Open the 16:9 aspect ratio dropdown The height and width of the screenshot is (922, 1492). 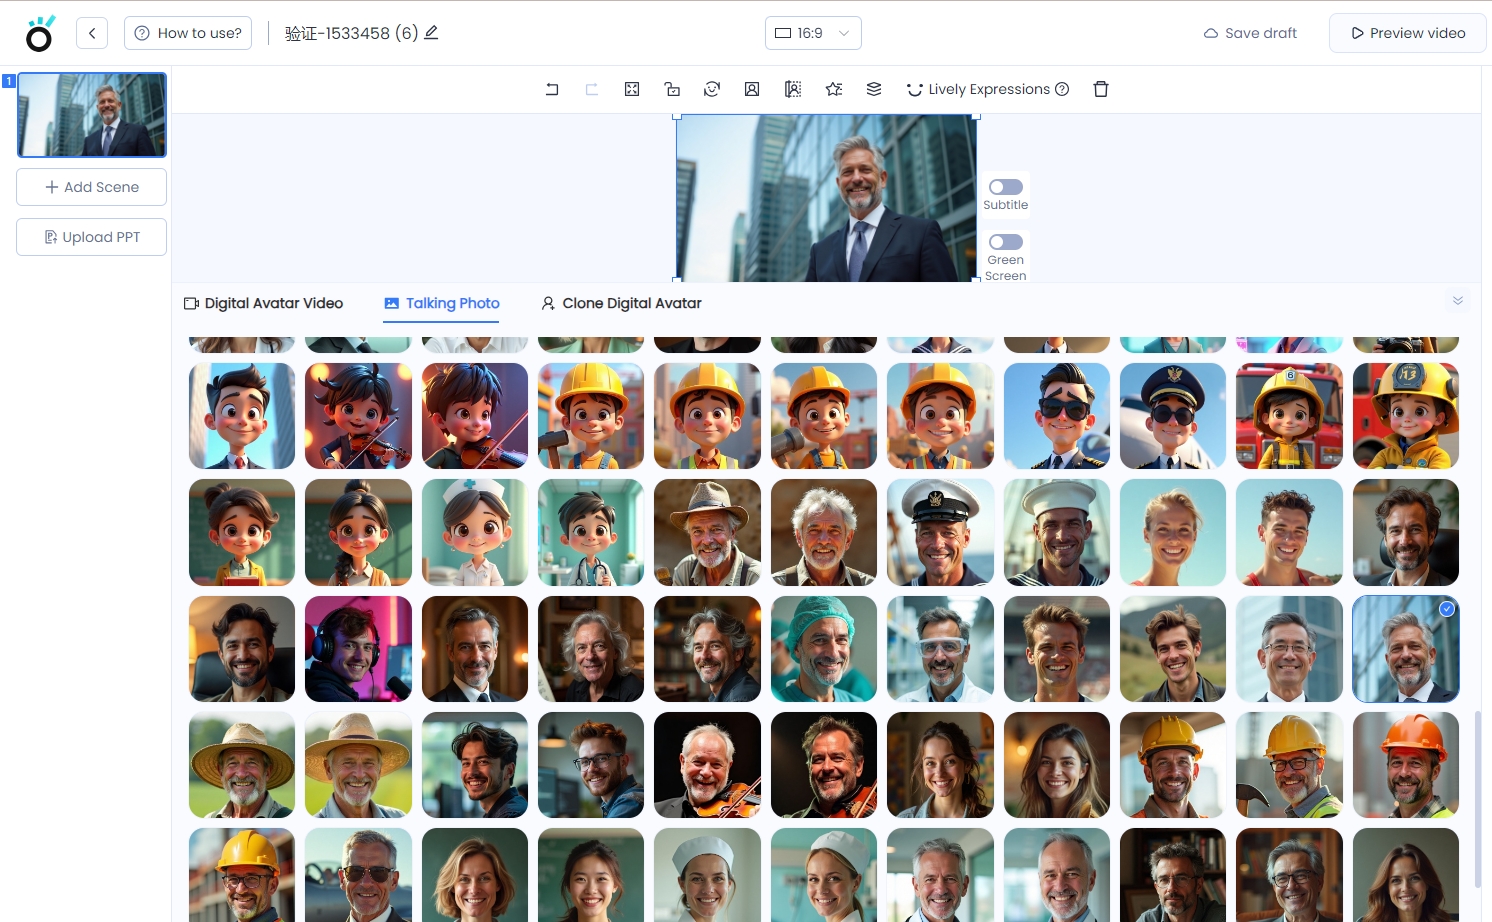pyautogui.click(x=812, y=33)
